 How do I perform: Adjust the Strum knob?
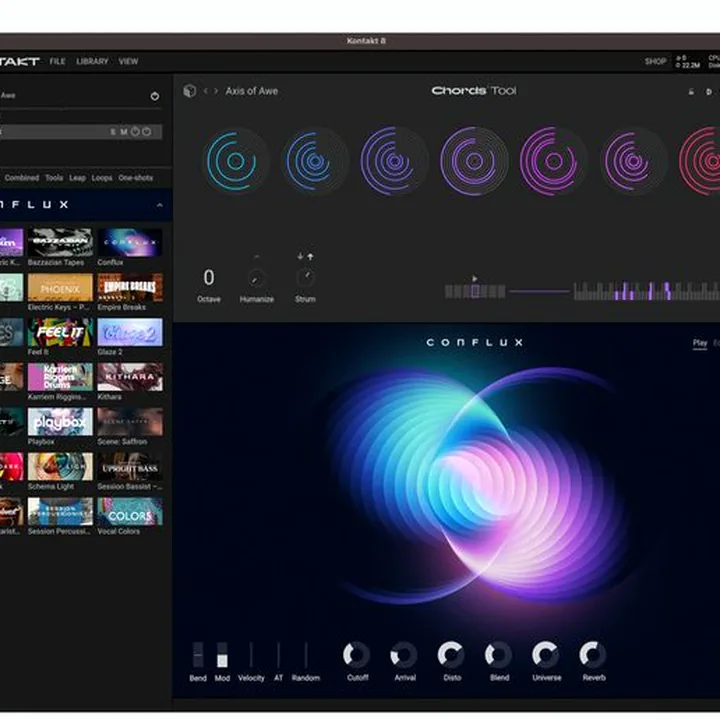tap(305, 277)
